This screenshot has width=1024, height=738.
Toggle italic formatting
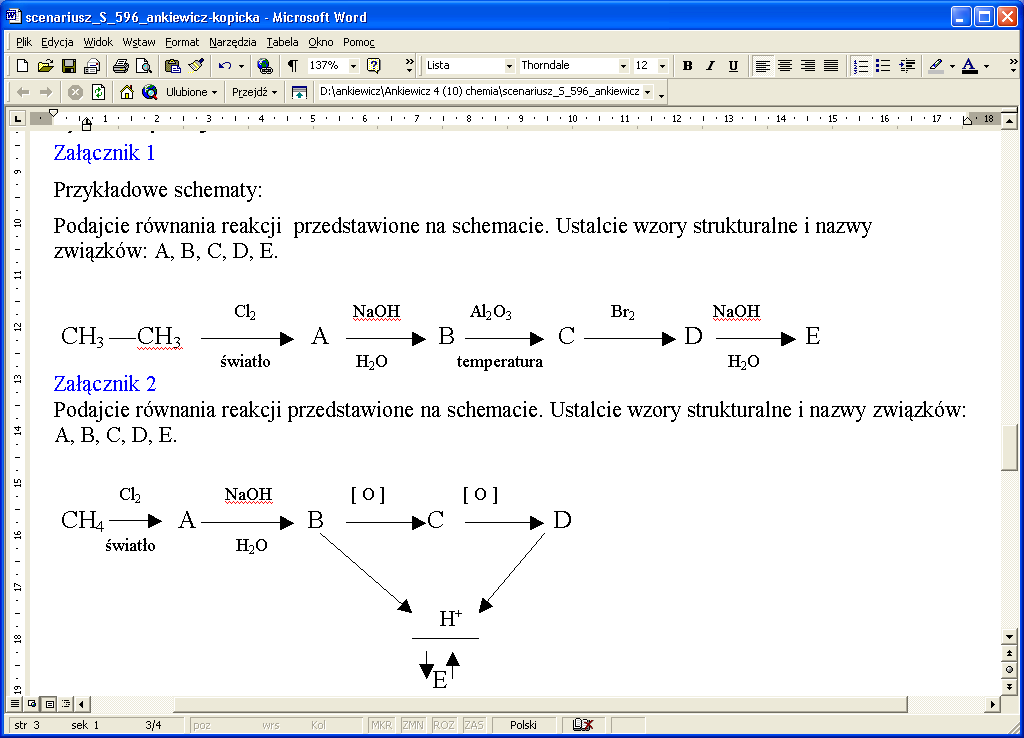[x=711, y=65]
